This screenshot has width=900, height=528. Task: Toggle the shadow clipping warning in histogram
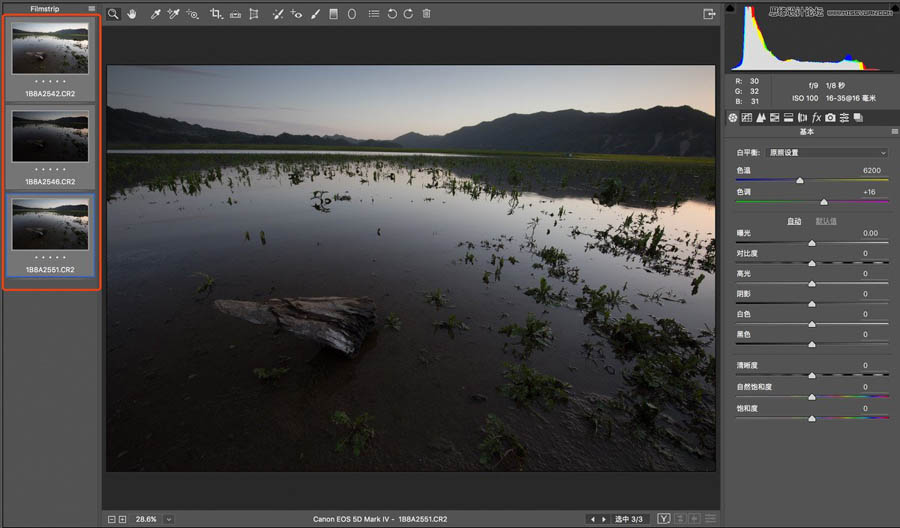tap(730, 8)
